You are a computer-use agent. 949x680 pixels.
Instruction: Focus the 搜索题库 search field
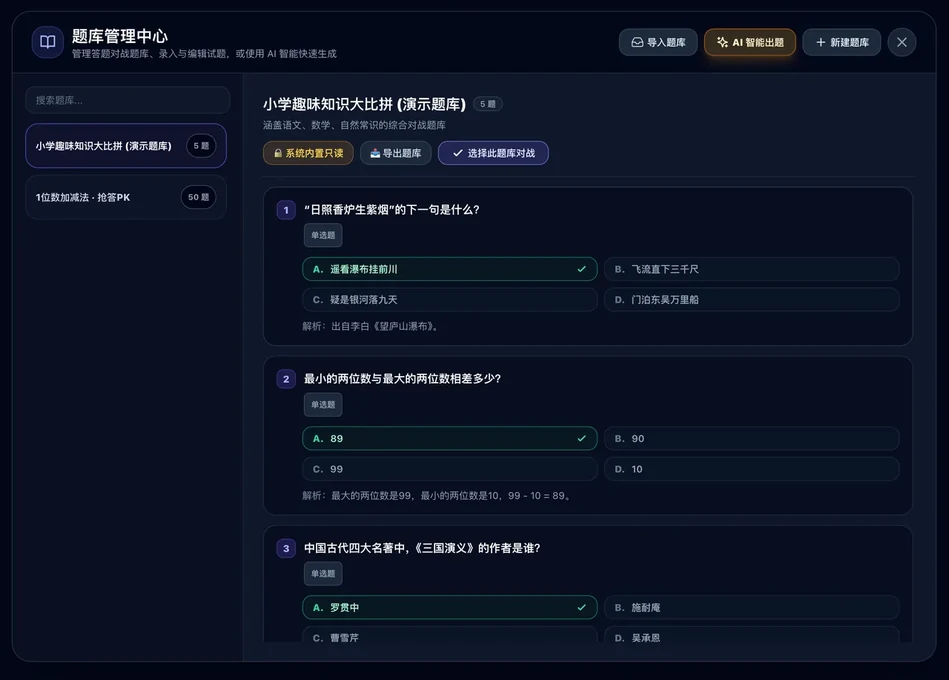click(x=128, y=100)
